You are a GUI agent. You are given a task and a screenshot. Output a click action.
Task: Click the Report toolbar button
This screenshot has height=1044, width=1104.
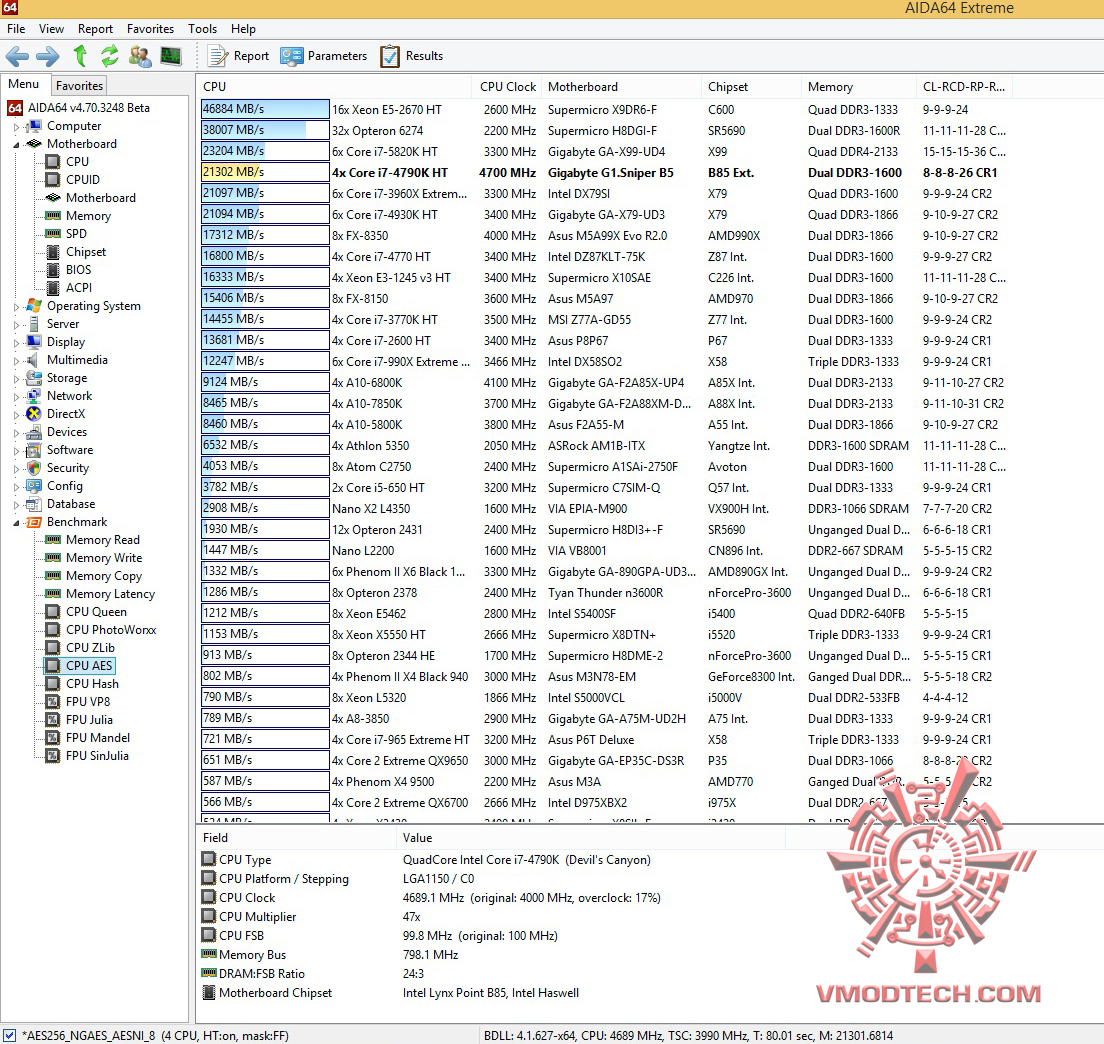(239, 56)
